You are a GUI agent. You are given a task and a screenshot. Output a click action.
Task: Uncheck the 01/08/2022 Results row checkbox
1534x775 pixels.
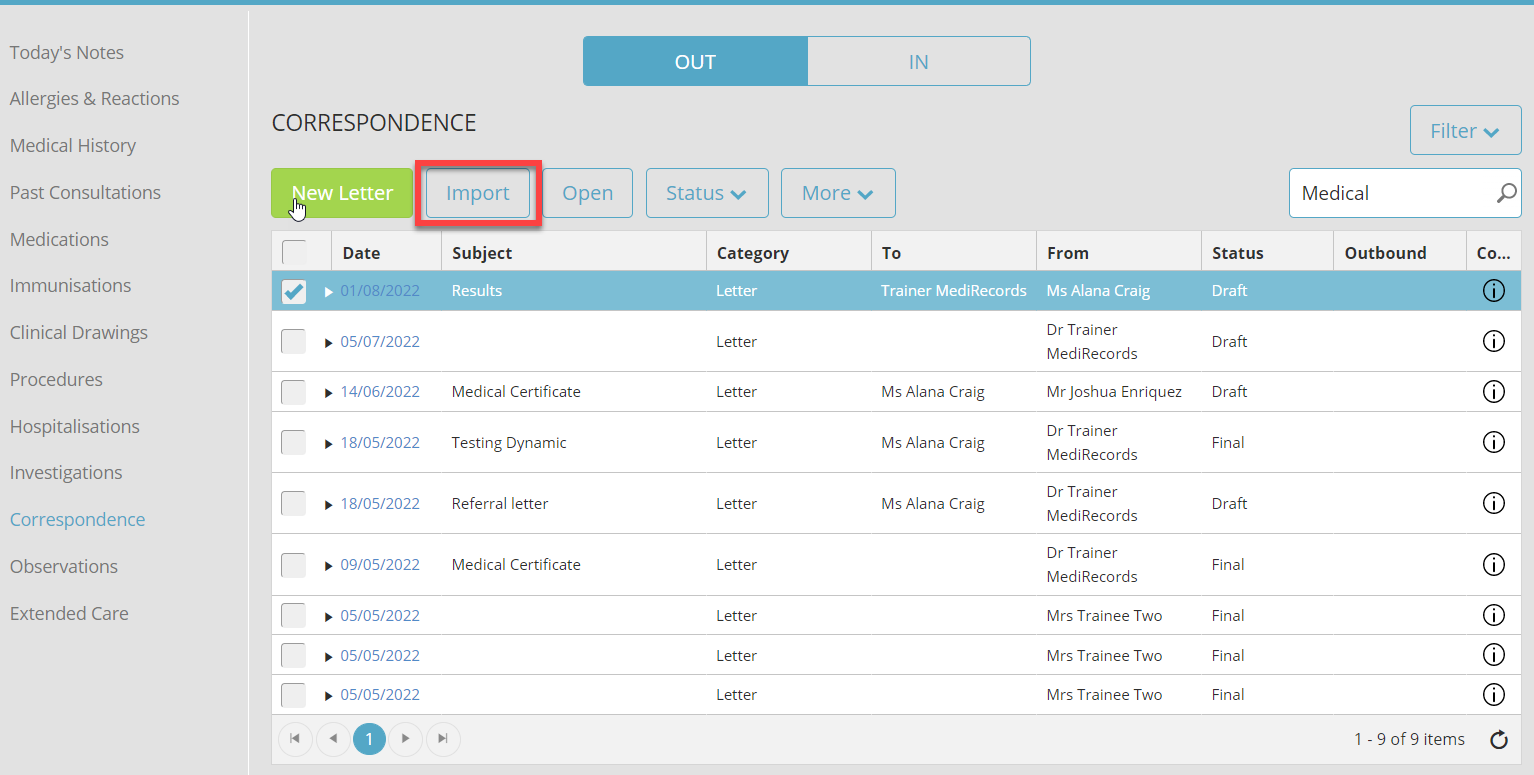[x=294, y=291]
